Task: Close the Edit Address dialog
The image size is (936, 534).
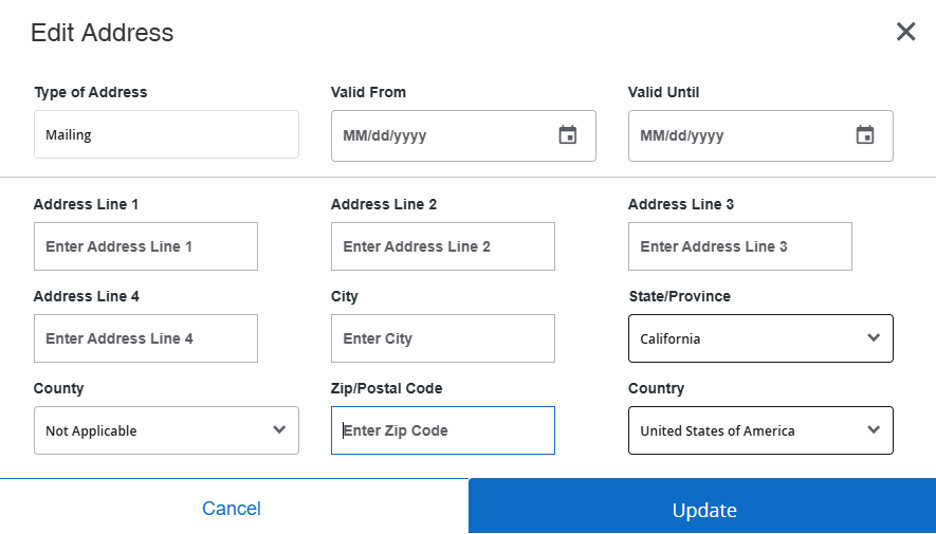Action: 906,32
